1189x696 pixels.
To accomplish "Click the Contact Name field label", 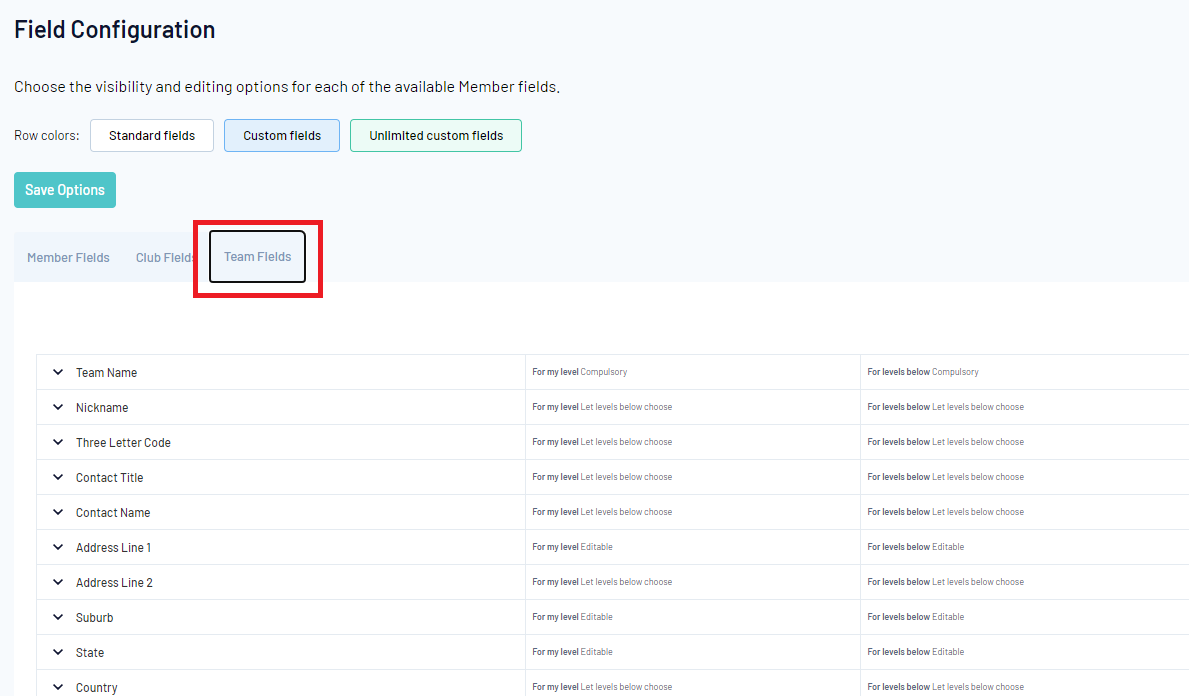I will [113, 512].
